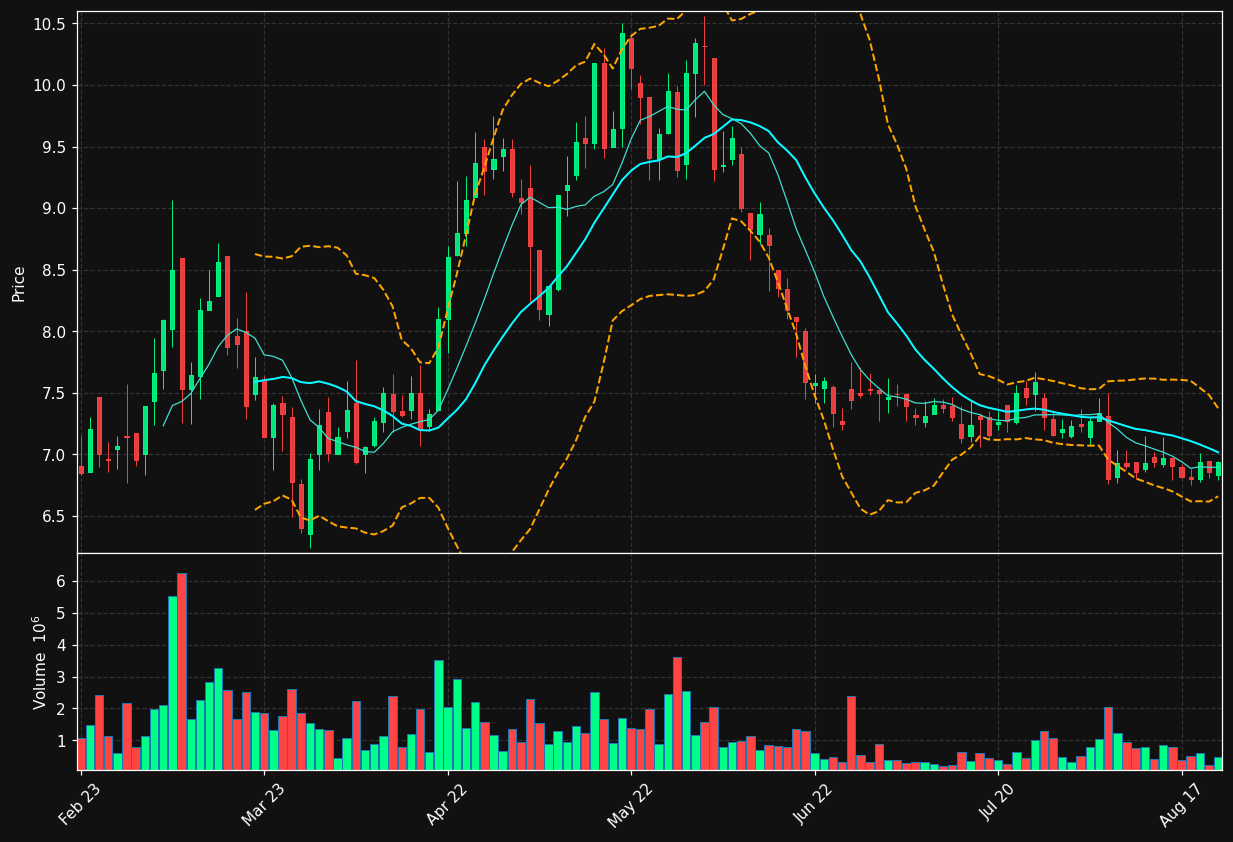The height and width of the screenshot is (842, 1233).
Task: Click the Jun 22 date label
Action: (x=813, y=804)
